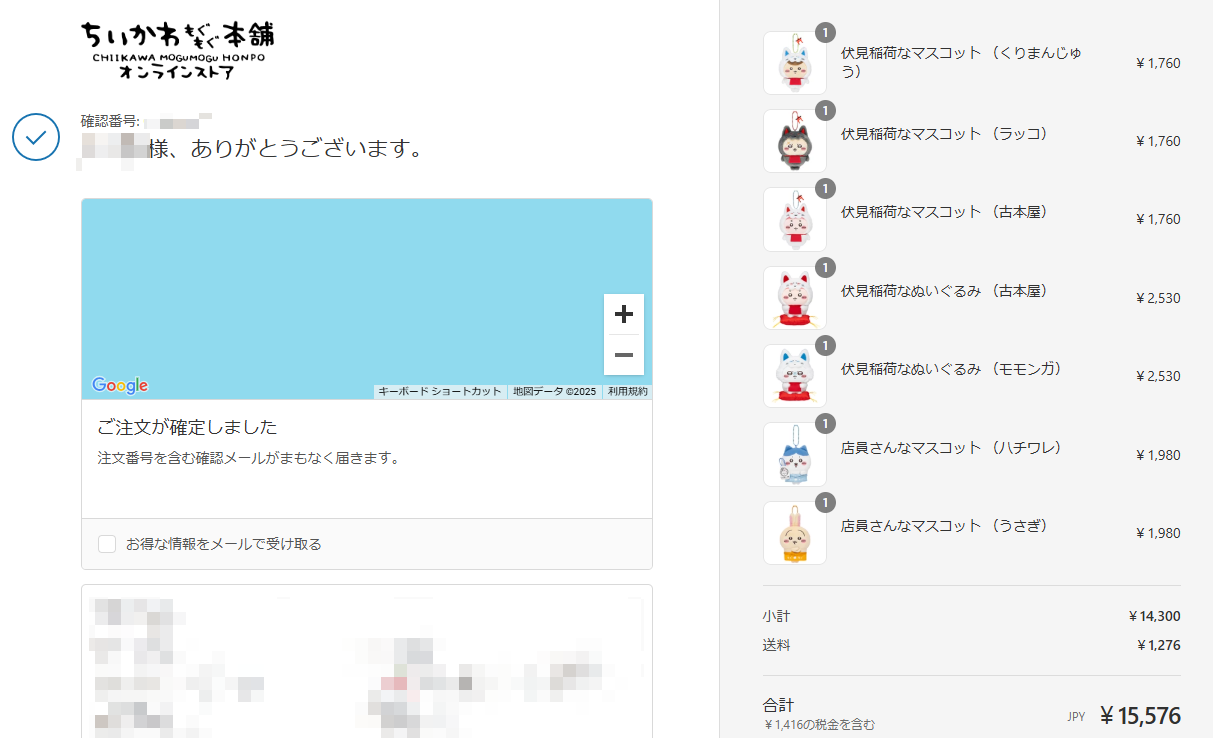Click quantity badge on うさぎ mascot thumbnail
Viewport: 1213px width, 738px height.
[825, 503]
